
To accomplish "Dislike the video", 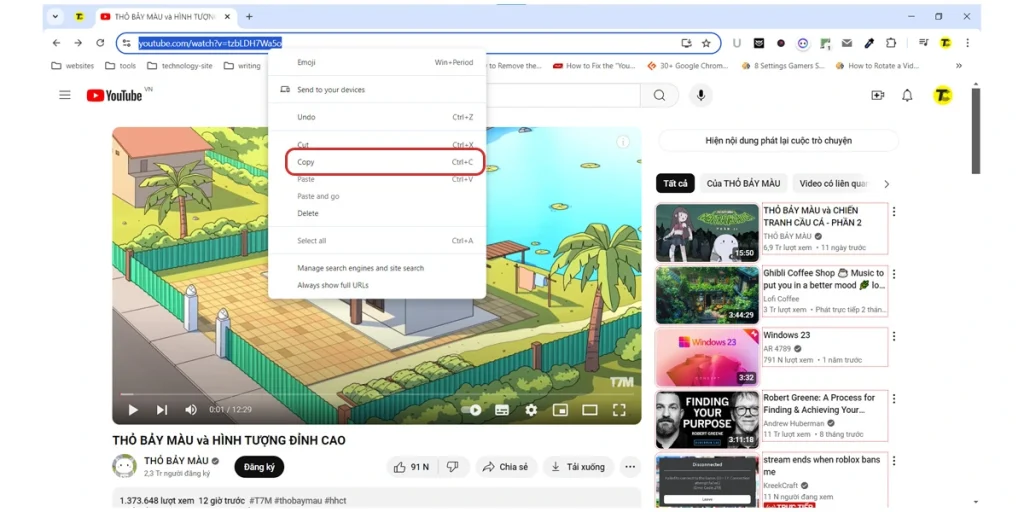I will point(452,467).
